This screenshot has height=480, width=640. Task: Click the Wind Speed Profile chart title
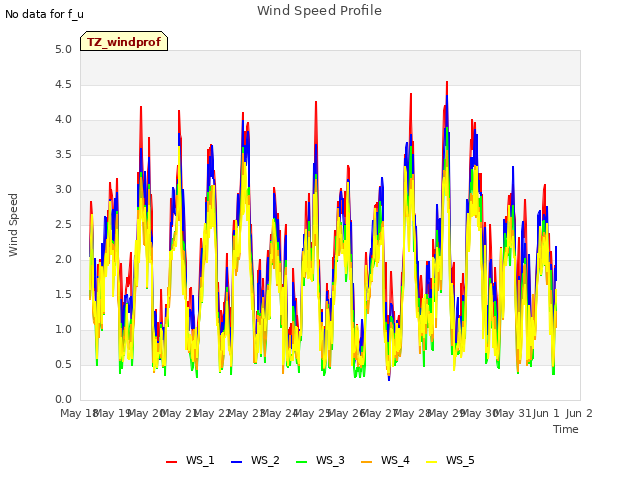(319, 11)
